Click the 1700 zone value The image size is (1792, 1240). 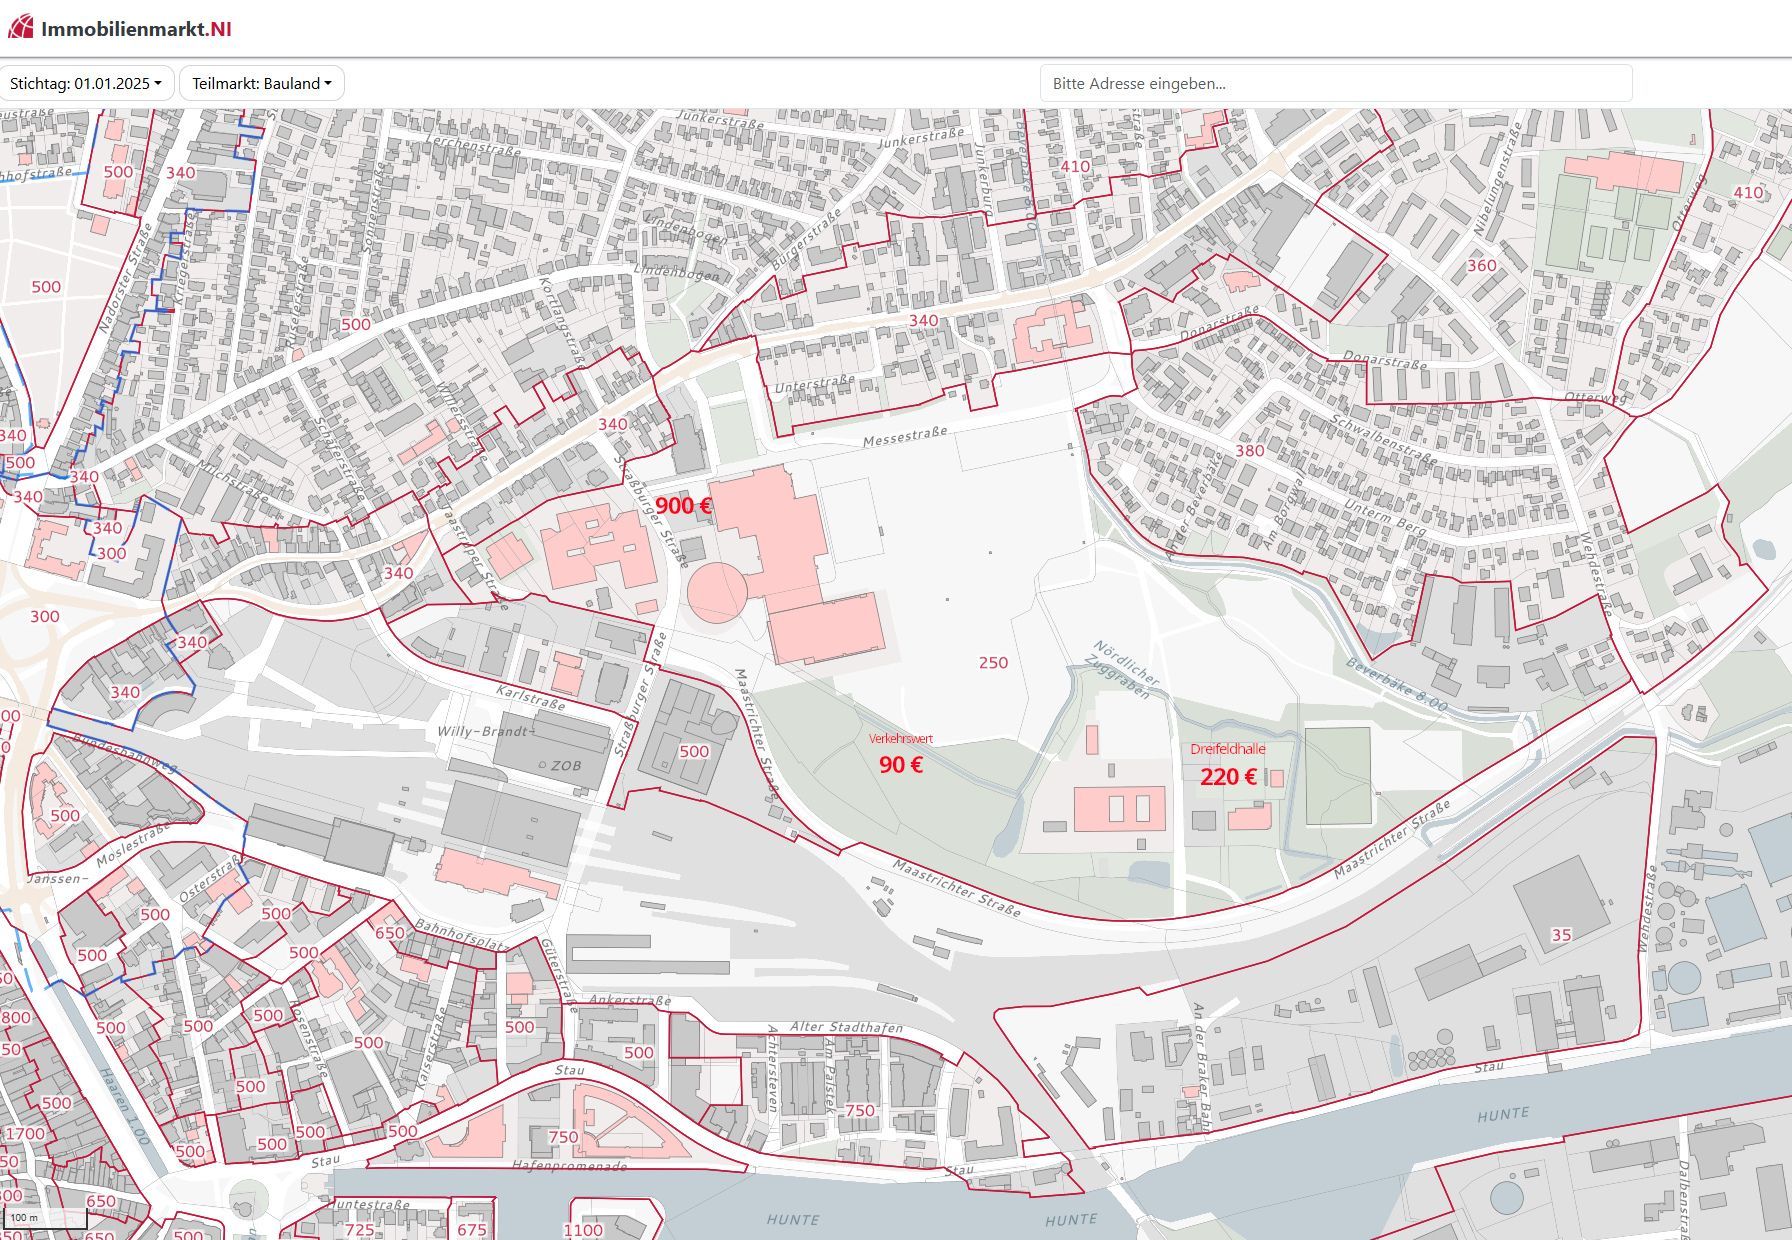click(x=25, y=1134)
